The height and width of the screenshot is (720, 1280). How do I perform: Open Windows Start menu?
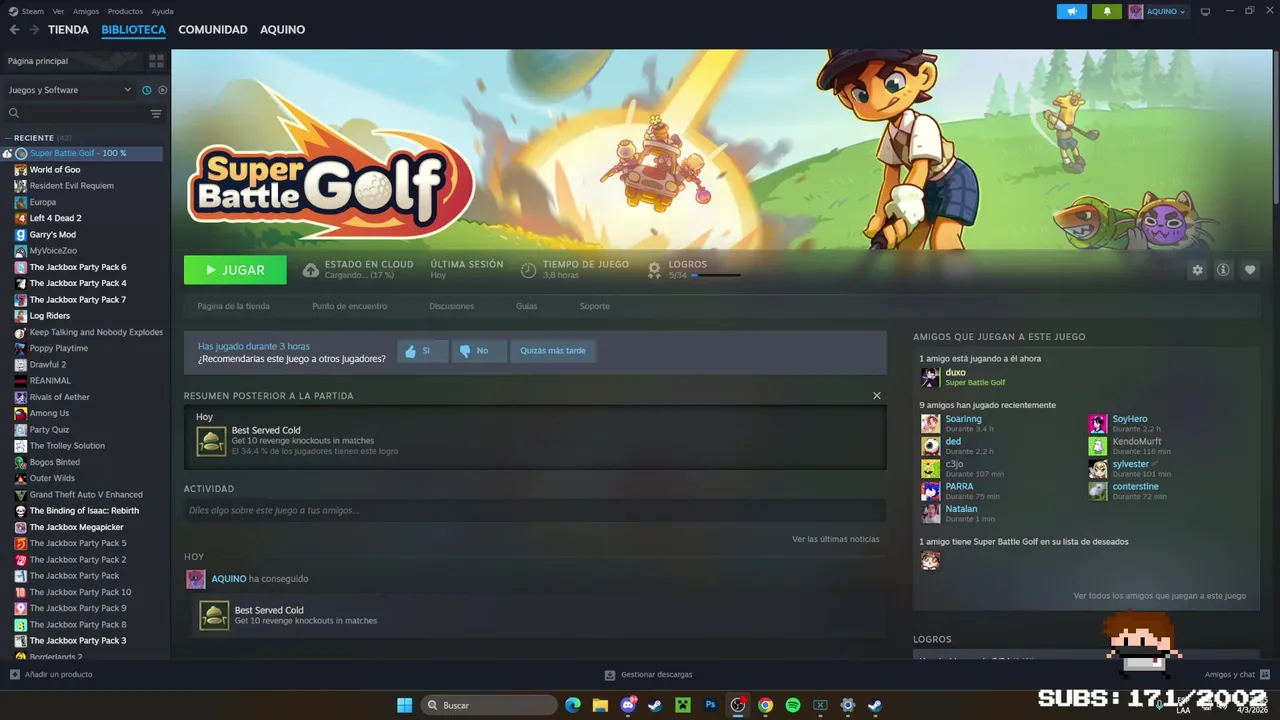pos(405,705)
